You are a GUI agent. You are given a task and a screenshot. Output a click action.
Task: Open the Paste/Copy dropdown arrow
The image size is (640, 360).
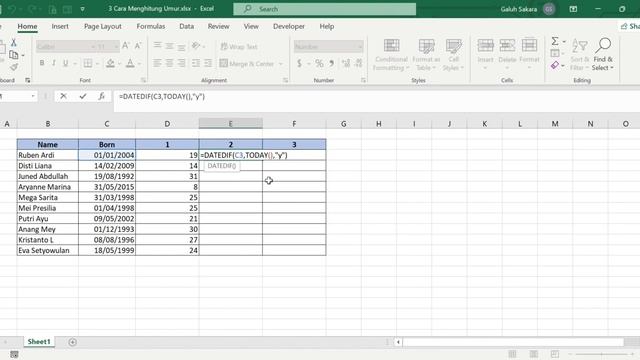pos(23,55)
